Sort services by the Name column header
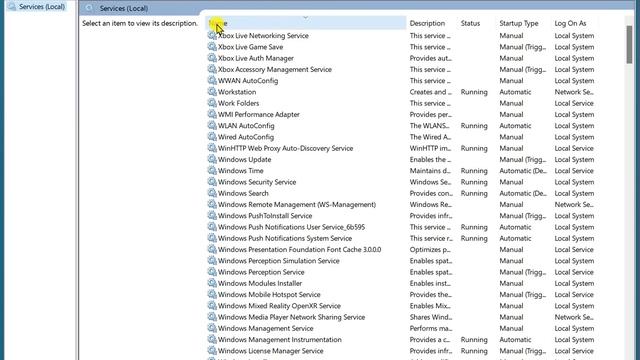 [x=306, y=23]
